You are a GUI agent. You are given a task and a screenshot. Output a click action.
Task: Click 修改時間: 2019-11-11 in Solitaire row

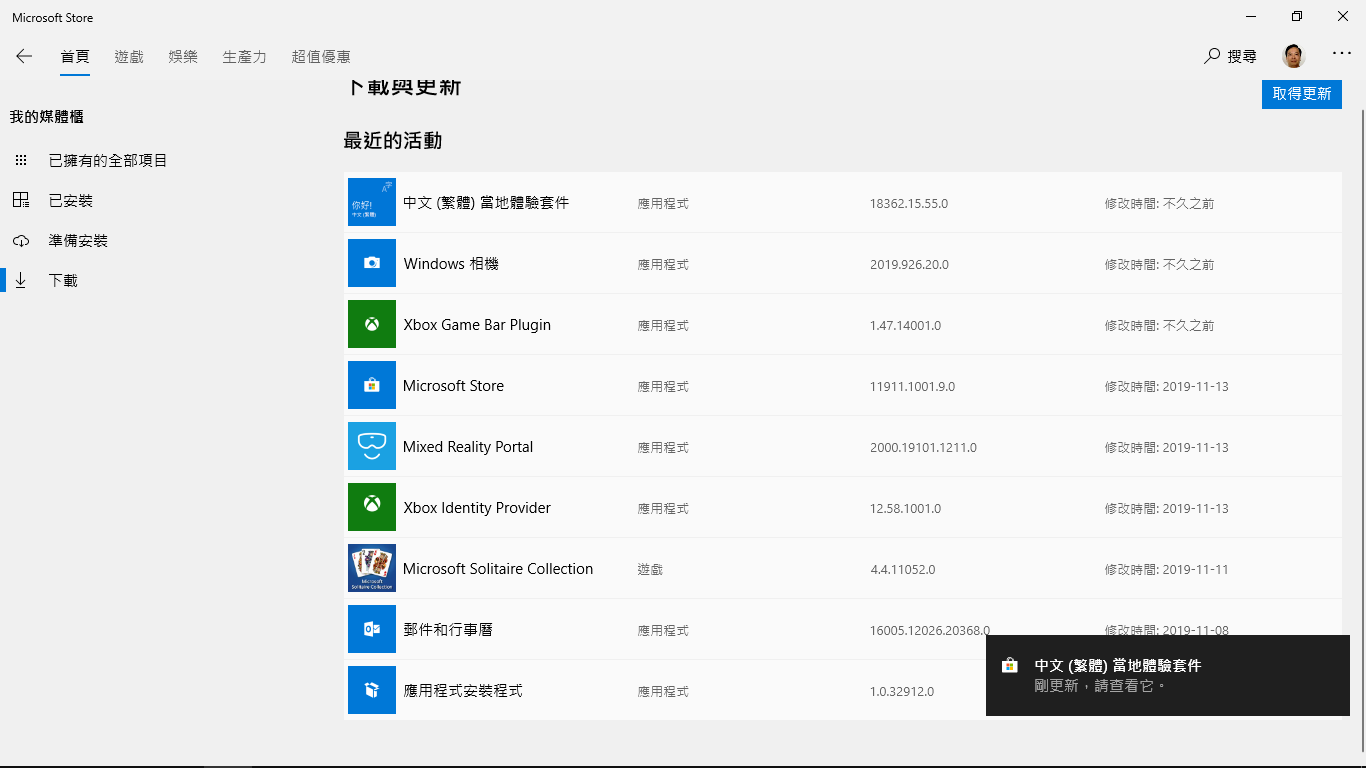[1167, 569]
